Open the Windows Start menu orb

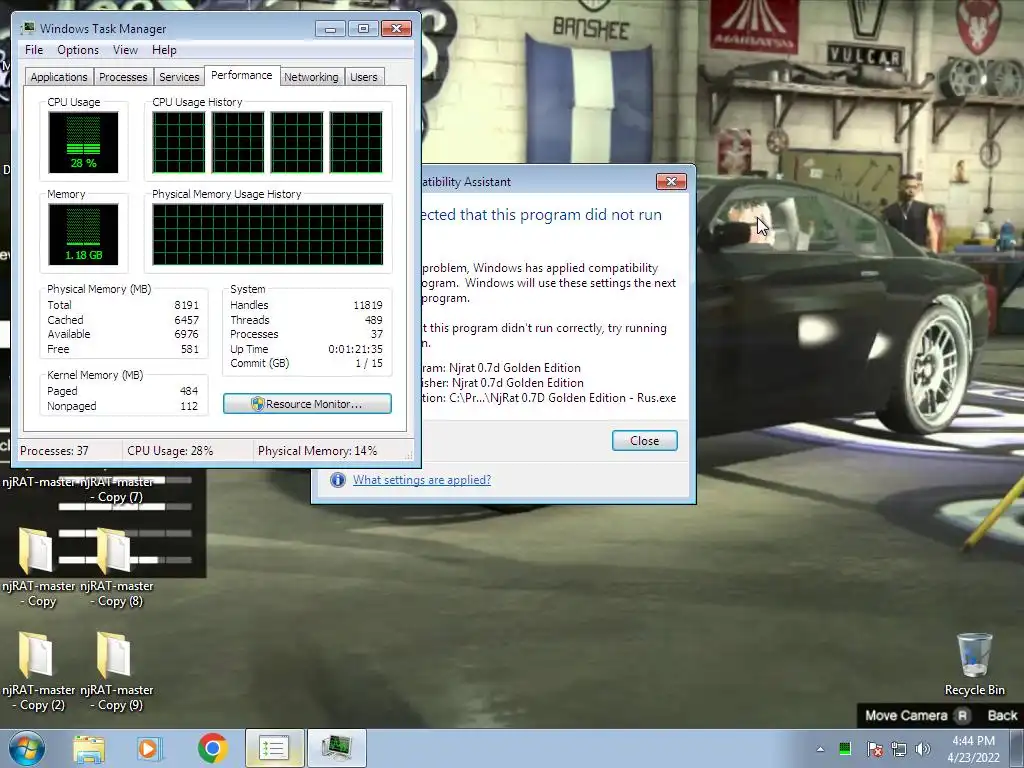click(27, 748)
